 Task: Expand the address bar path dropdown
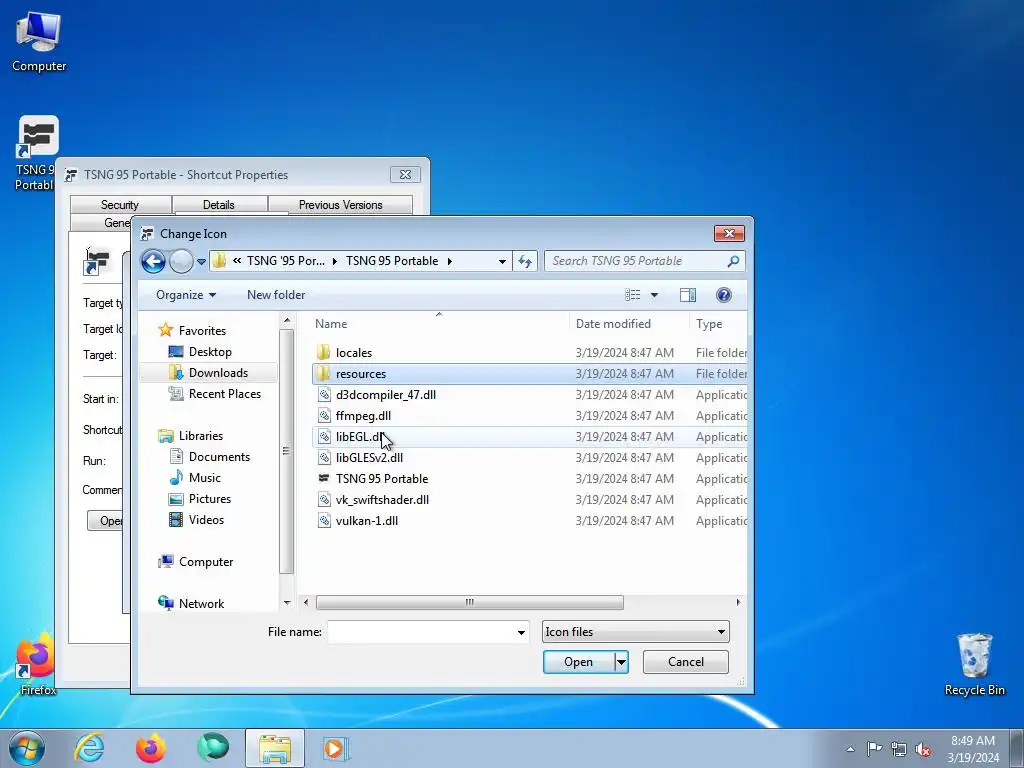tap(502, 261)
